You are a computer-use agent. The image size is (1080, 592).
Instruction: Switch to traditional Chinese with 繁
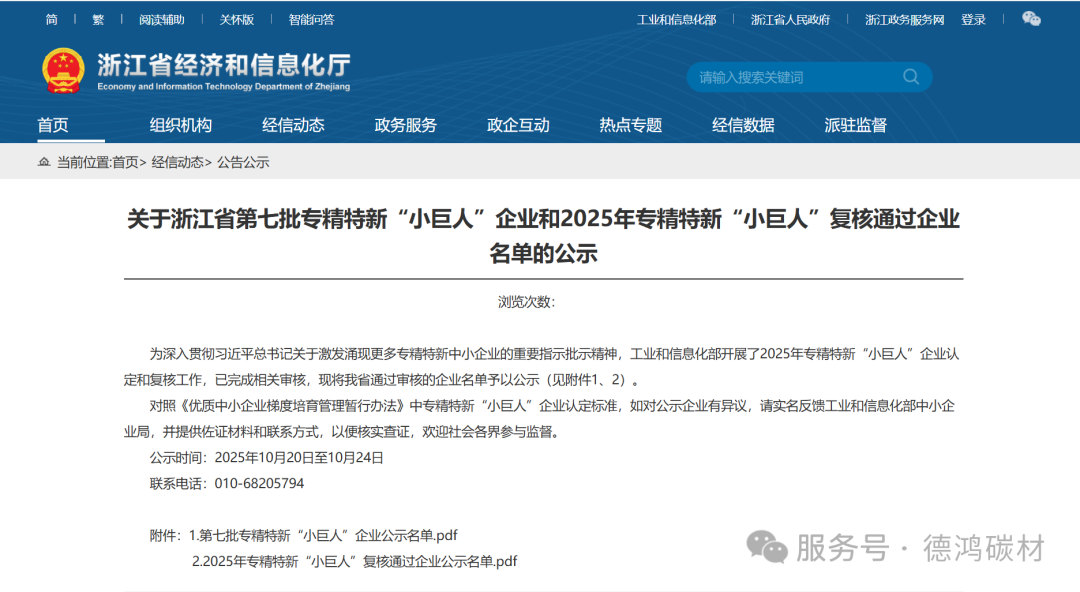98,19
